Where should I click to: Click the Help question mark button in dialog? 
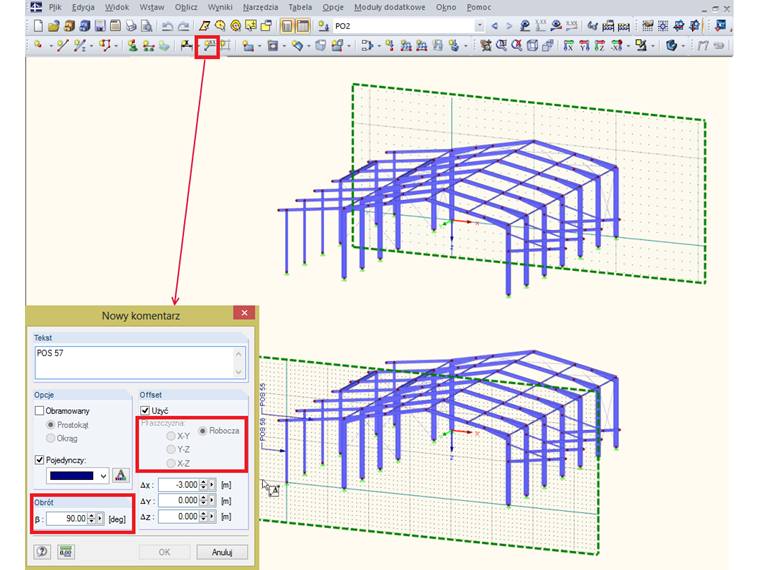42,552
